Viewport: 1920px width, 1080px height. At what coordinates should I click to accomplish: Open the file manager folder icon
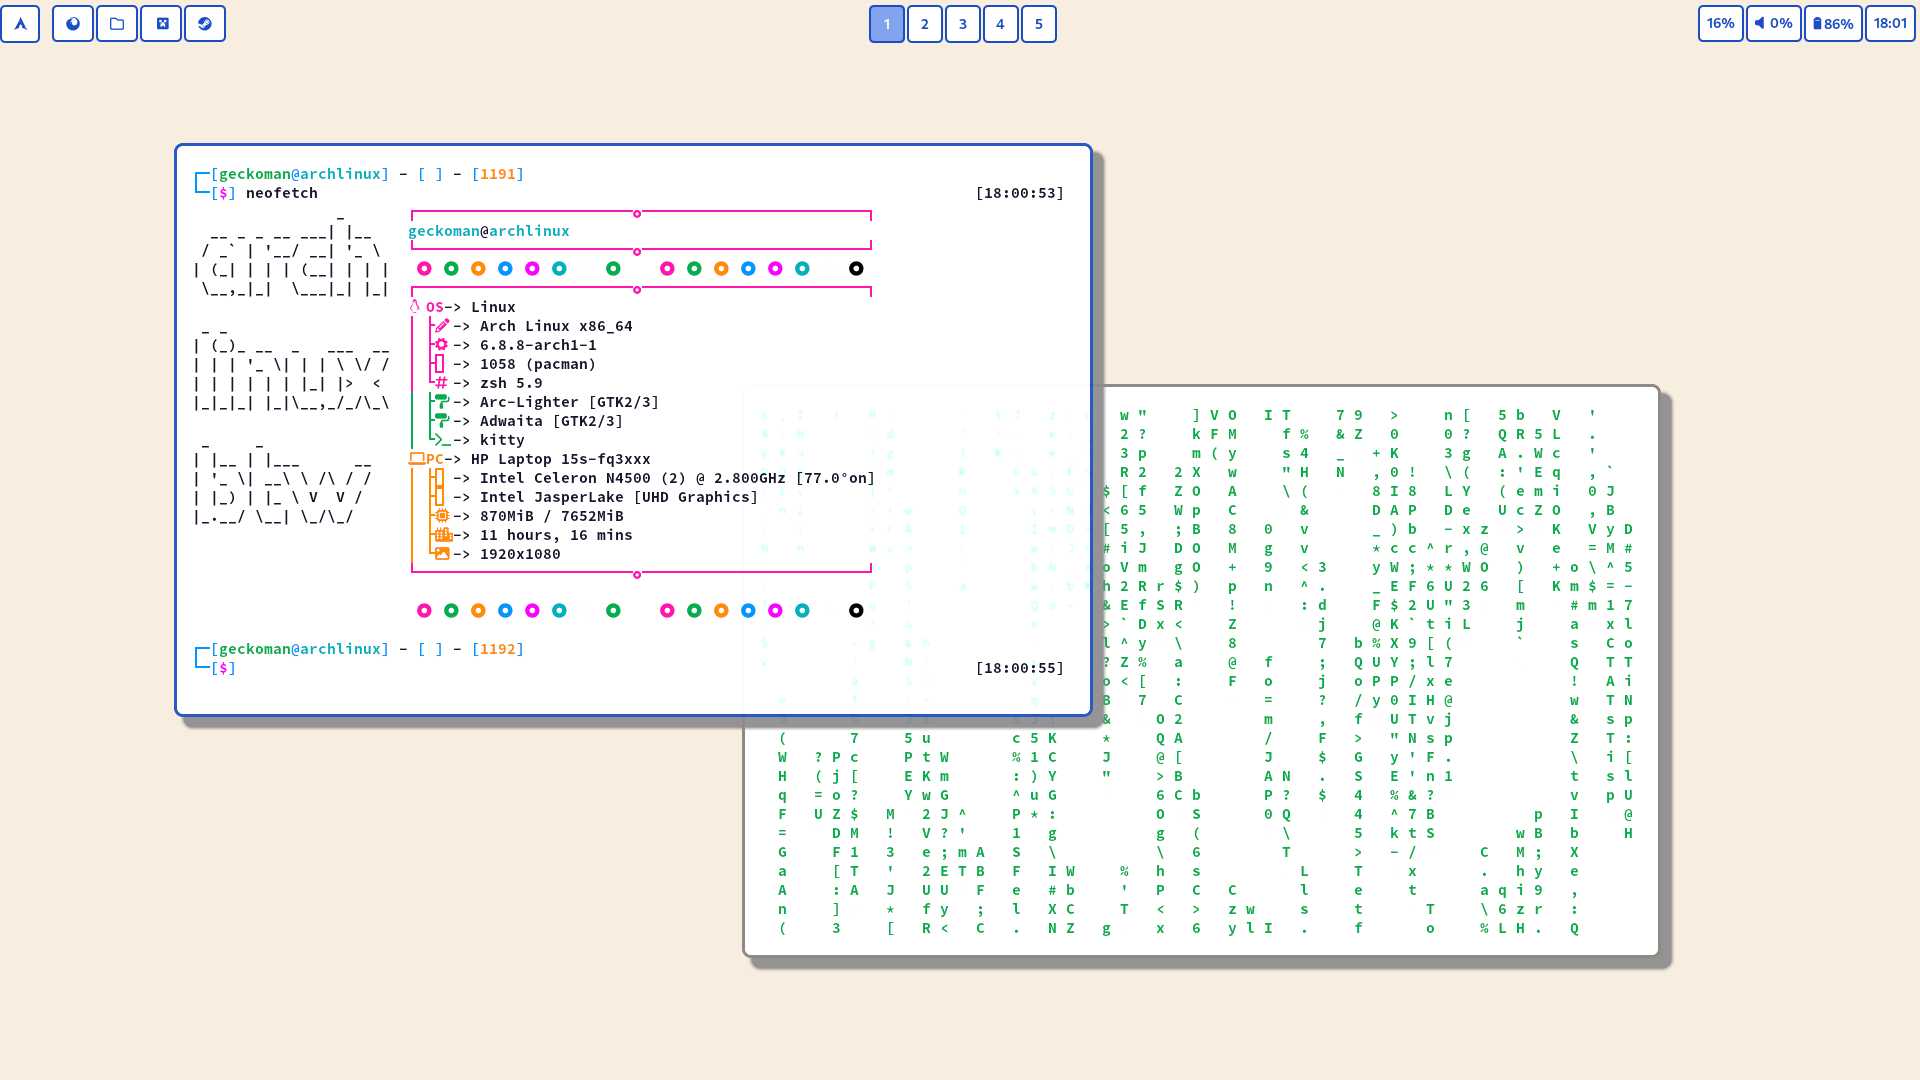click(117, 24)
